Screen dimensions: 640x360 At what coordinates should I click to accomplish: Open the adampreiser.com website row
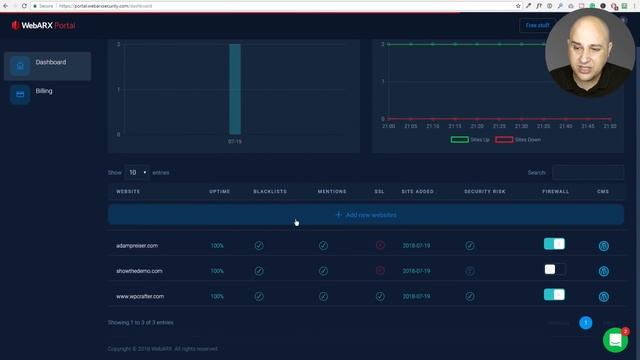point(137,246)
